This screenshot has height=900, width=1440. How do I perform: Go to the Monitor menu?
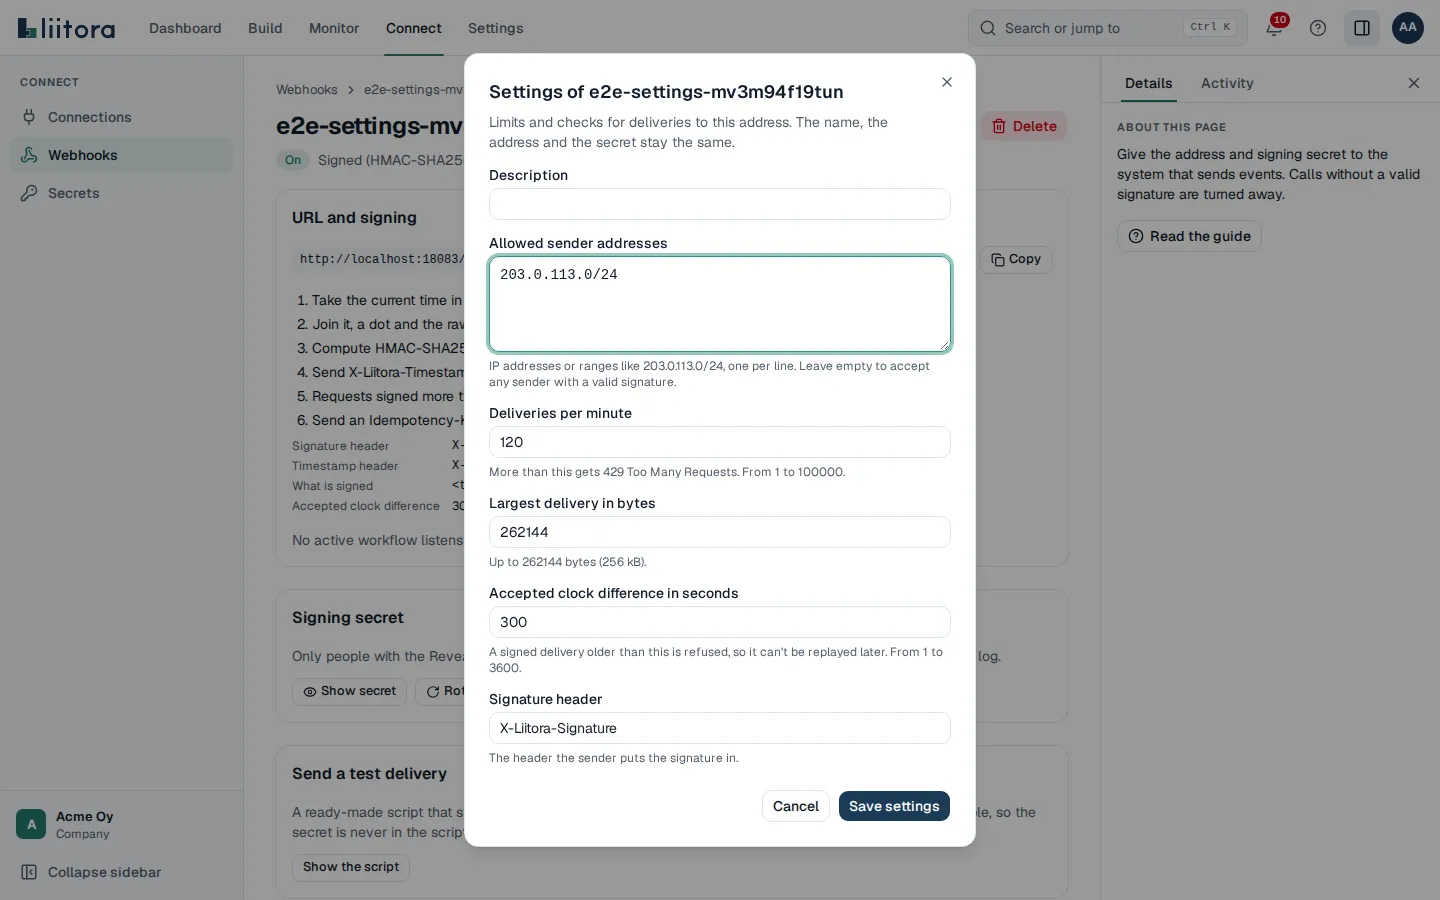coord(334,28)
